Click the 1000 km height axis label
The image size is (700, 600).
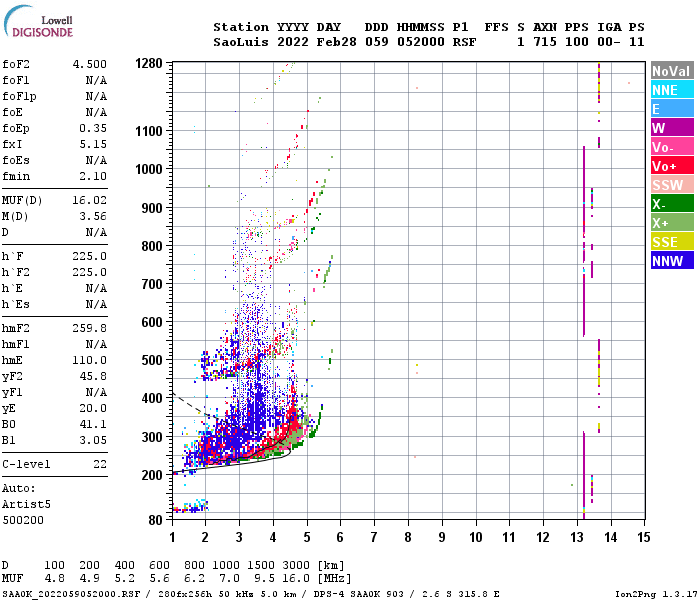149,170
